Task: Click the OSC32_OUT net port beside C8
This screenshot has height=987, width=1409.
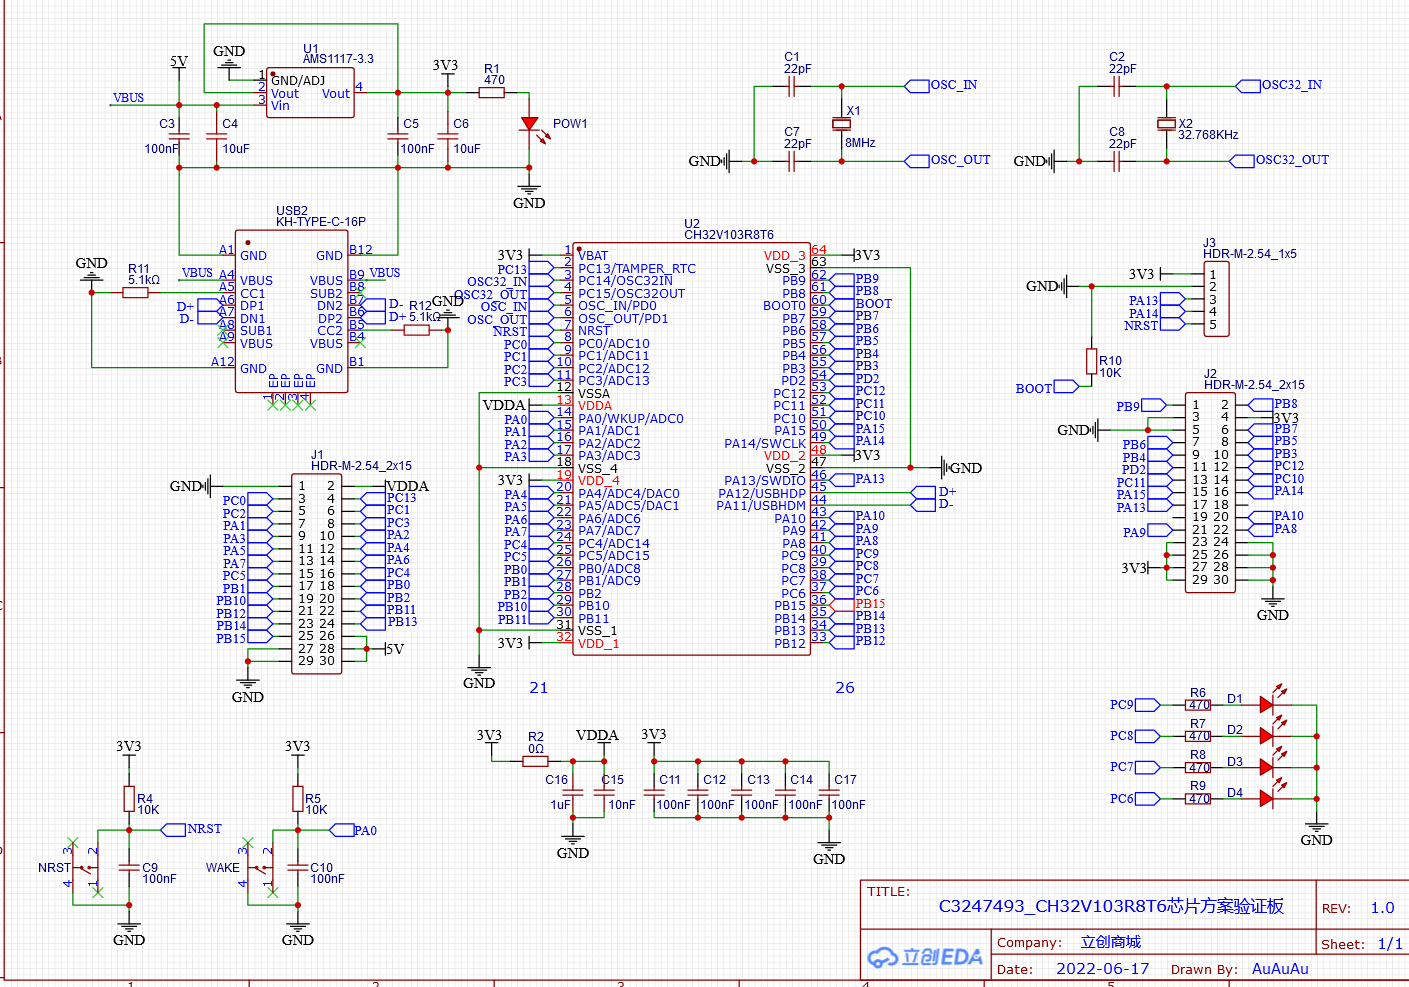Action: click(x=1279, y=160)
